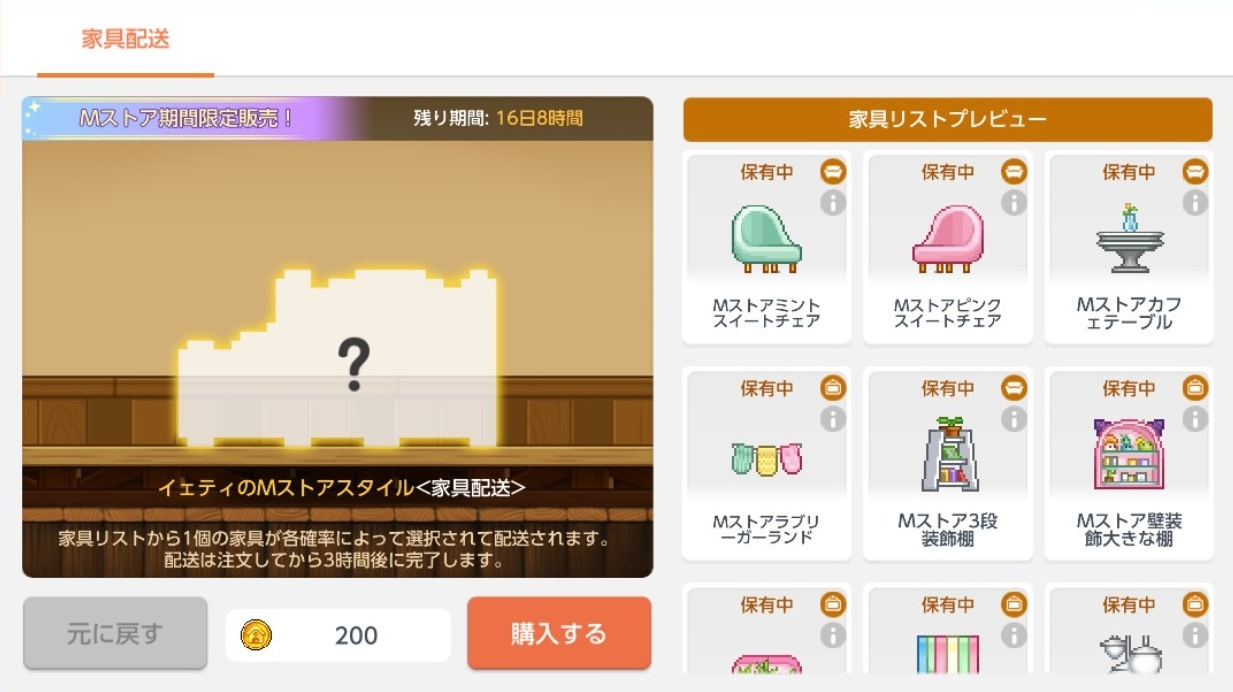Open info icon for Mストアミントスイートチェア

click(x=832, y=203)
